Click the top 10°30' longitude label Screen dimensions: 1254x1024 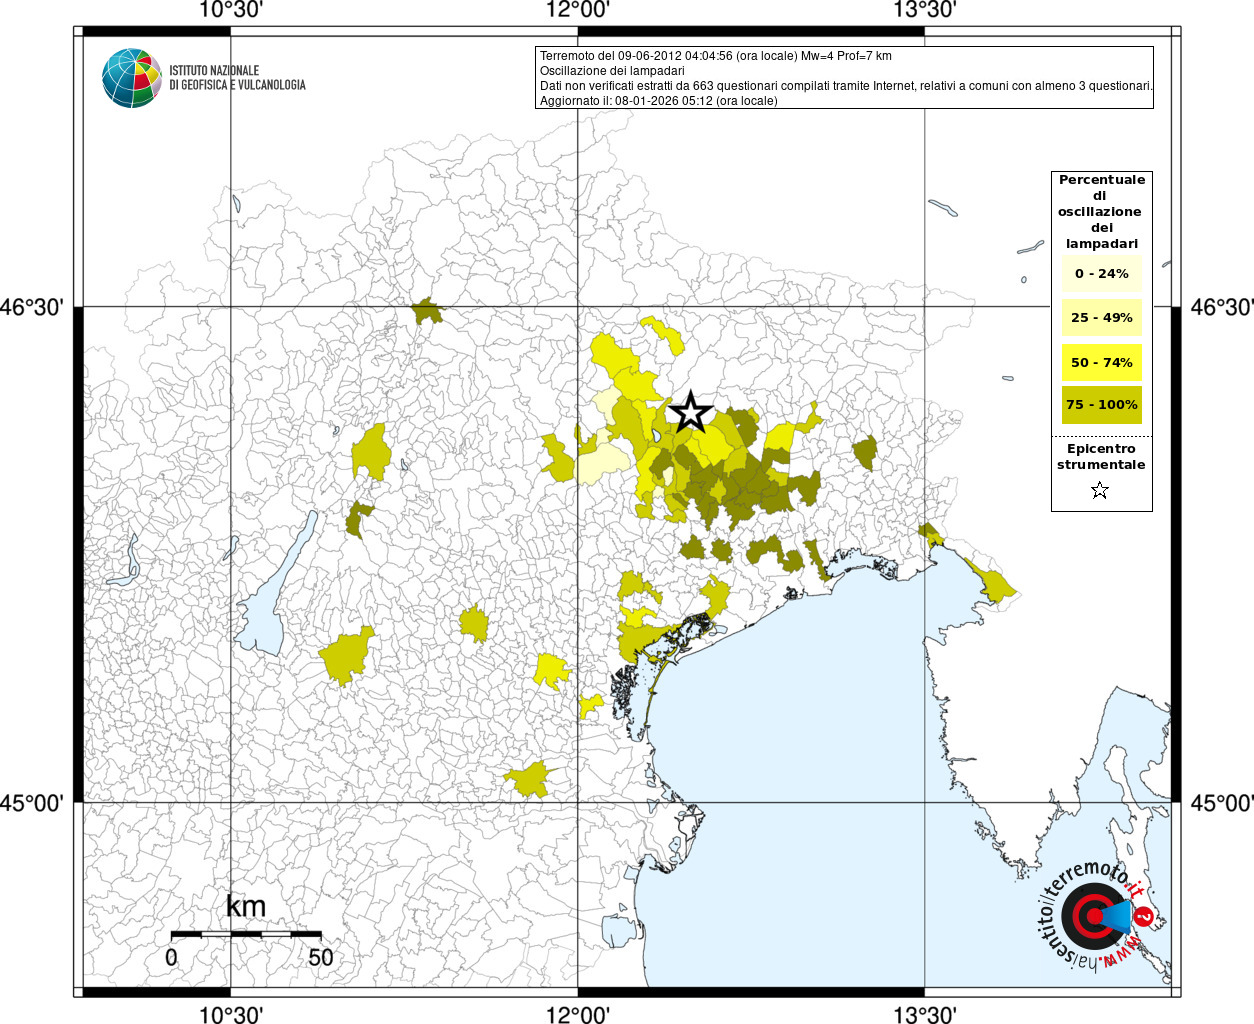click(x=231, y=10)
